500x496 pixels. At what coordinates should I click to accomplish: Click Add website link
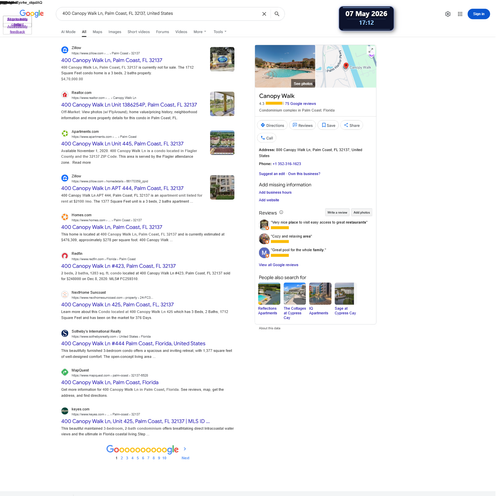pos(269,200)
